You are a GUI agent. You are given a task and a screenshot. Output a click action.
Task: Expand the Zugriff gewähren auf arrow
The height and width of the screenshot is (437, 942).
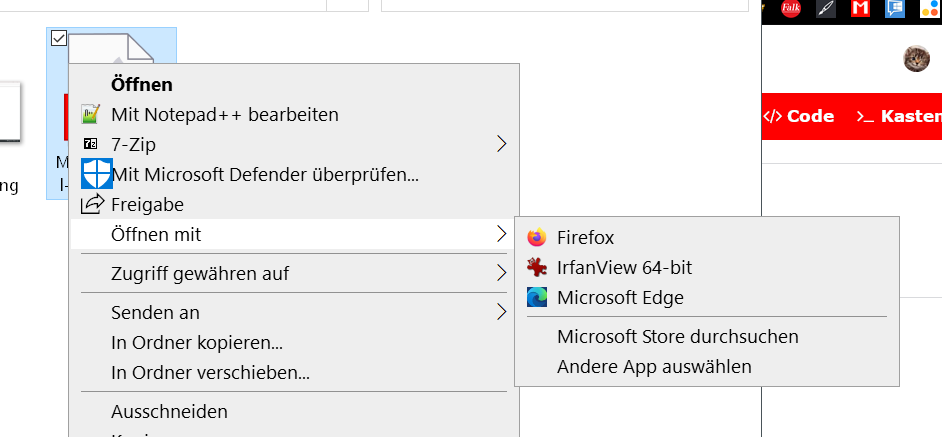tap(502, 273)
